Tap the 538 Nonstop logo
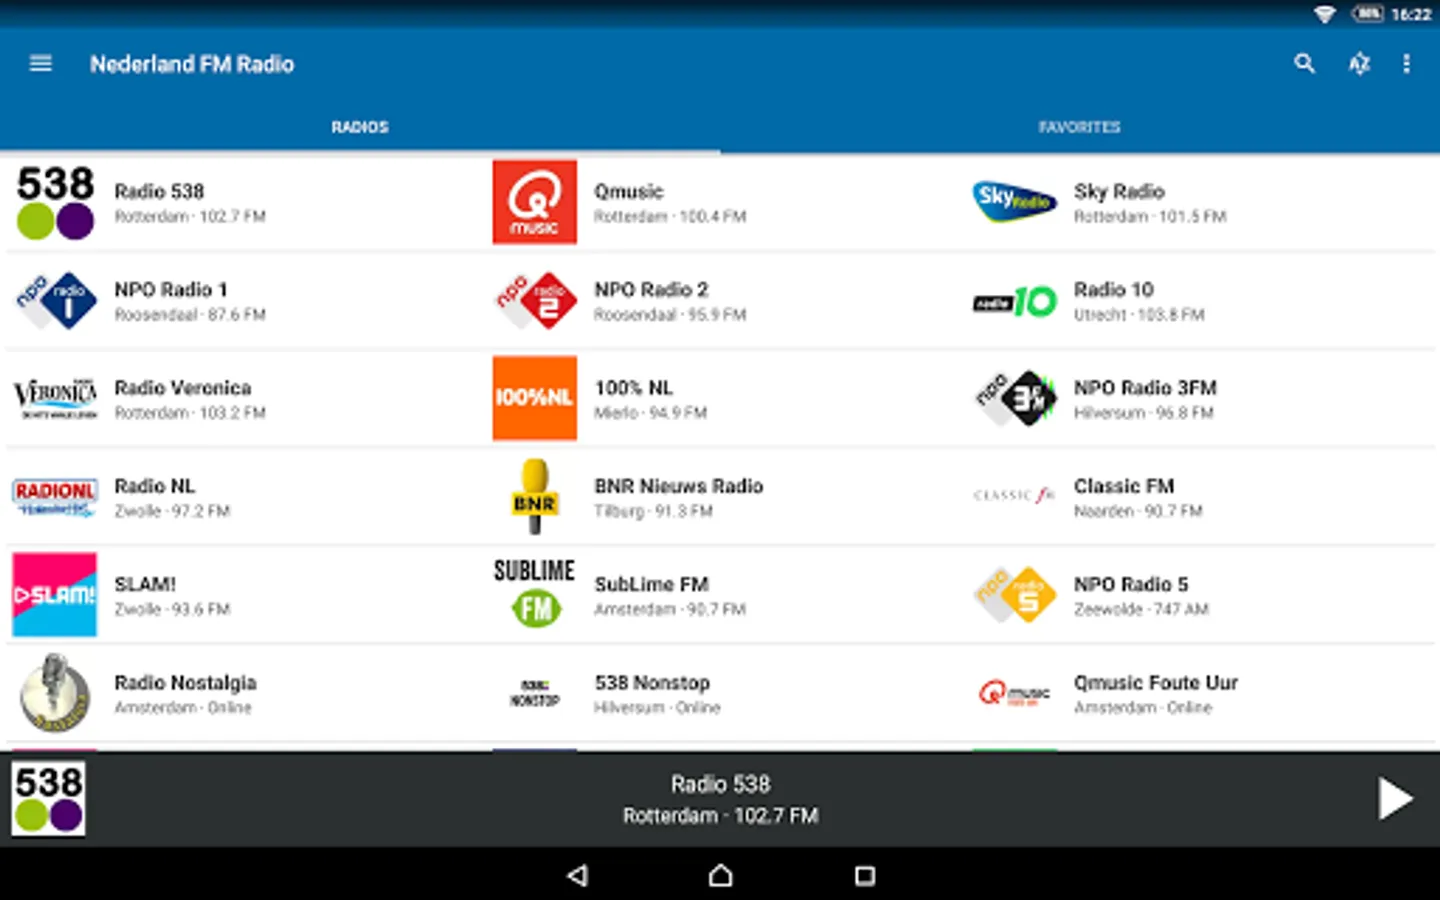The width and height of the screenshot is (1440, 900). (x=535, y=693)
